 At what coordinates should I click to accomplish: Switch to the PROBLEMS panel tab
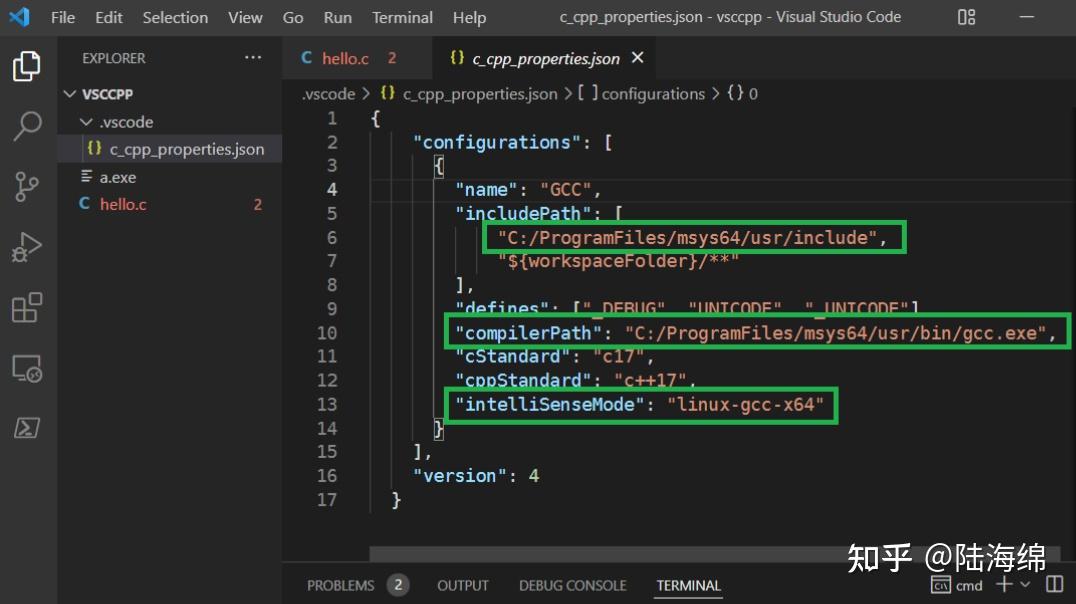[340, 585]
